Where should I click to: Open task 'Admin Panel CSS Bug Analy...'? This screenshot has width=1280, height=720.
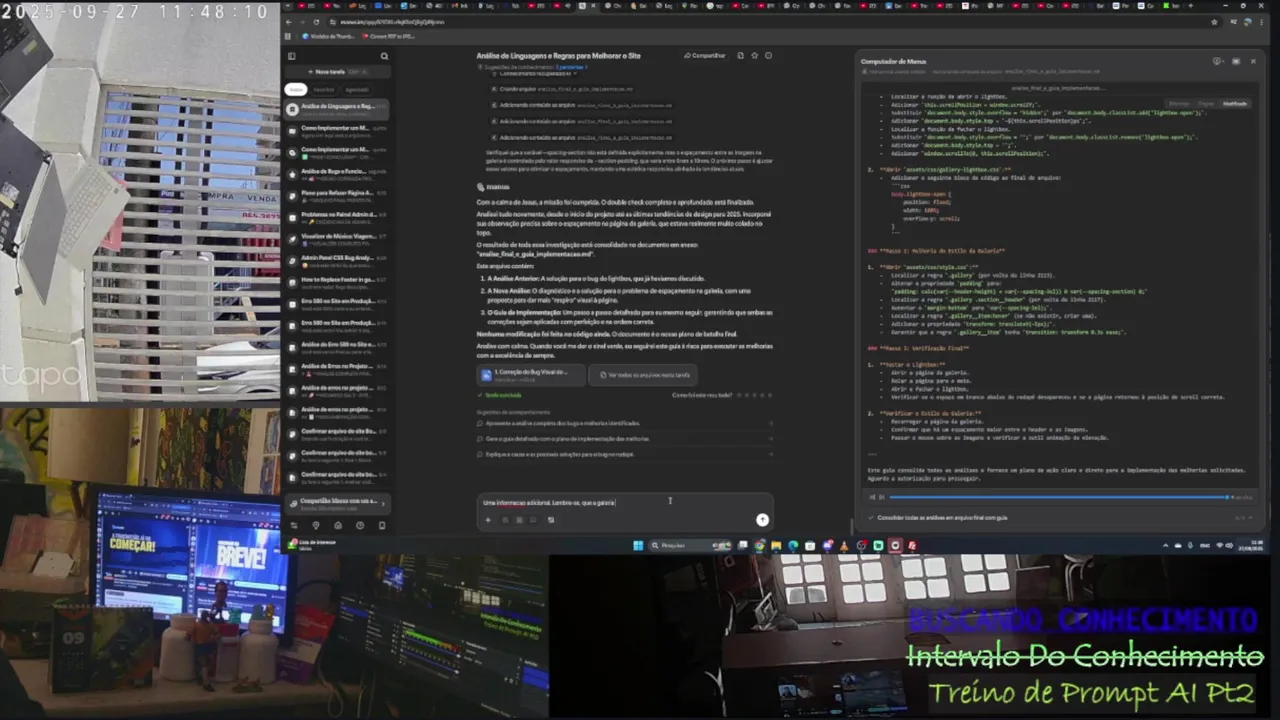tap(337, 260)
